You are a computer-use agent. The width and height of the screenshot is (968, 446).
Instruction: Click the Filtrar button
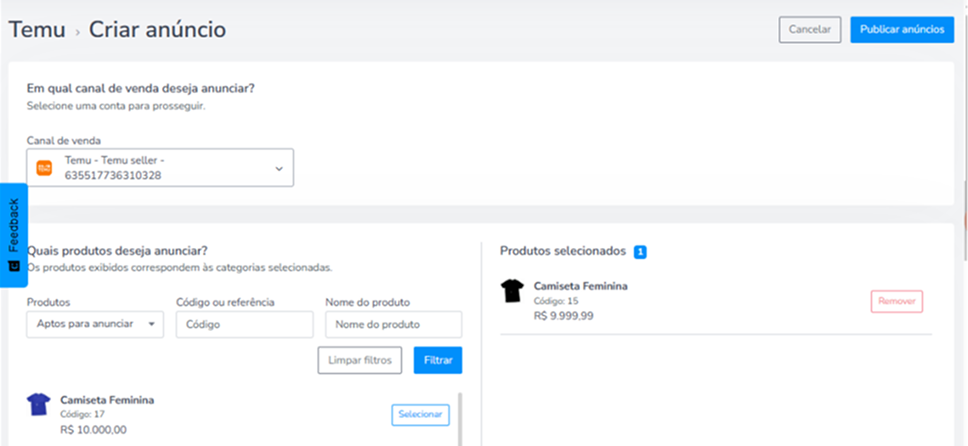(438, 360)
